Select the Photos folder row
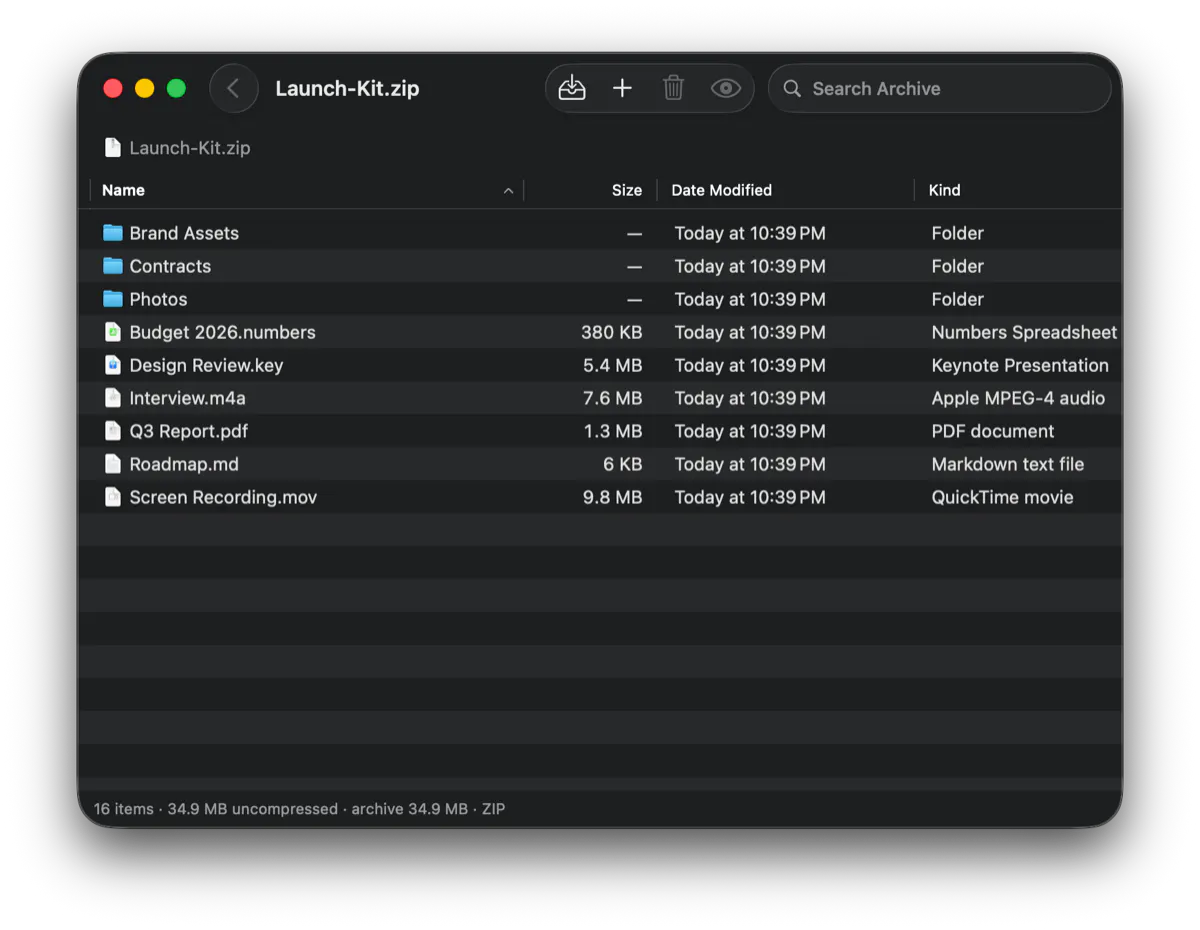 tap(600, 299)
